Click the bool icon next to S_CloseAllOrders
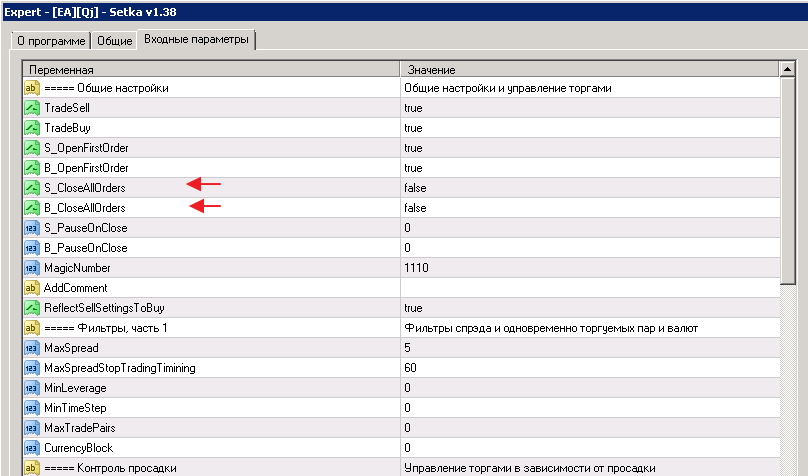 (x=32, y=188)
